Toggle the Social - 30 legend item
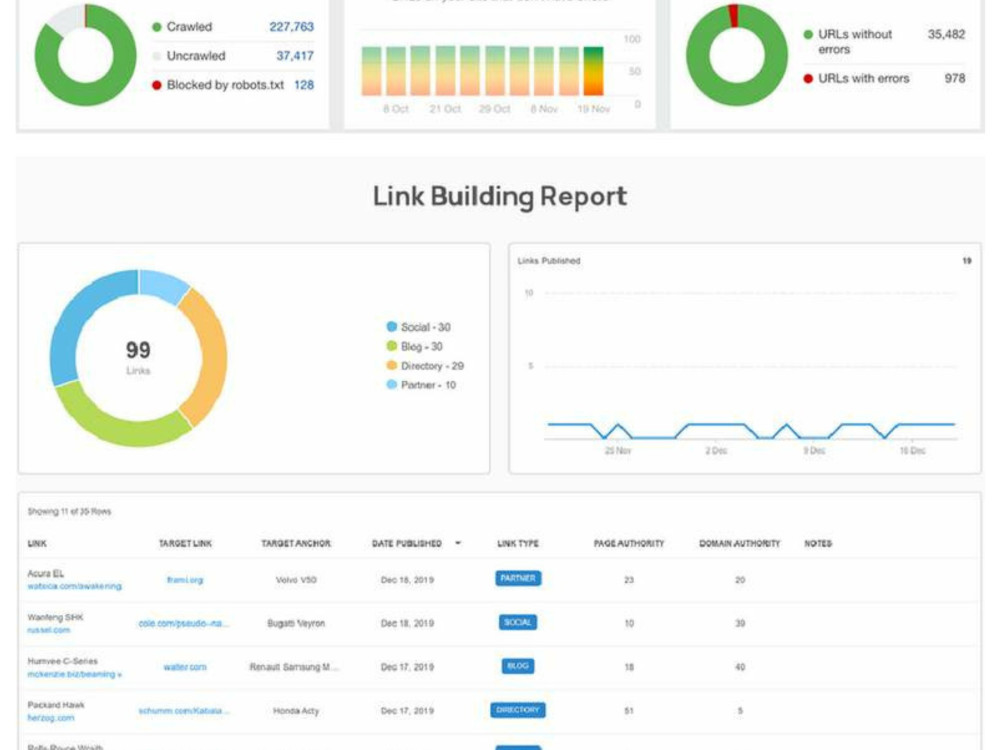This screenshot has width=1000, height=750. 418,327
